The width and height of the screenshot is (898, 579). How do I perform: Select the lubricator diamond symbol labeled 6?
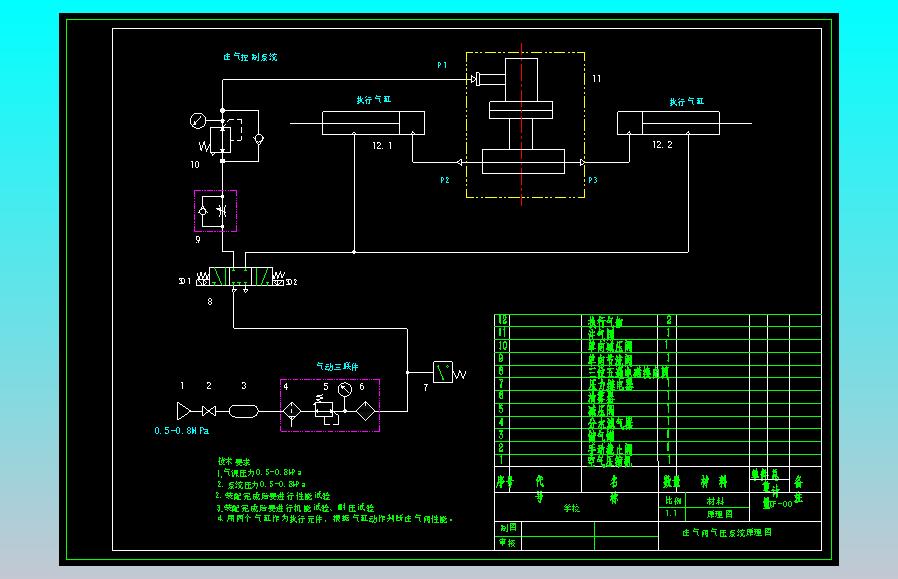click(x=365, y=411)
